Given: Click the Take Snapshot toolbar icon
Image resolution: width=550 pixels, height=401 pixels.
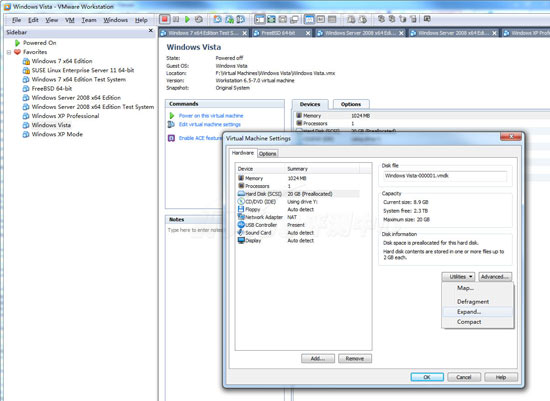Looking at the screenshot, I should pos(217,19).
